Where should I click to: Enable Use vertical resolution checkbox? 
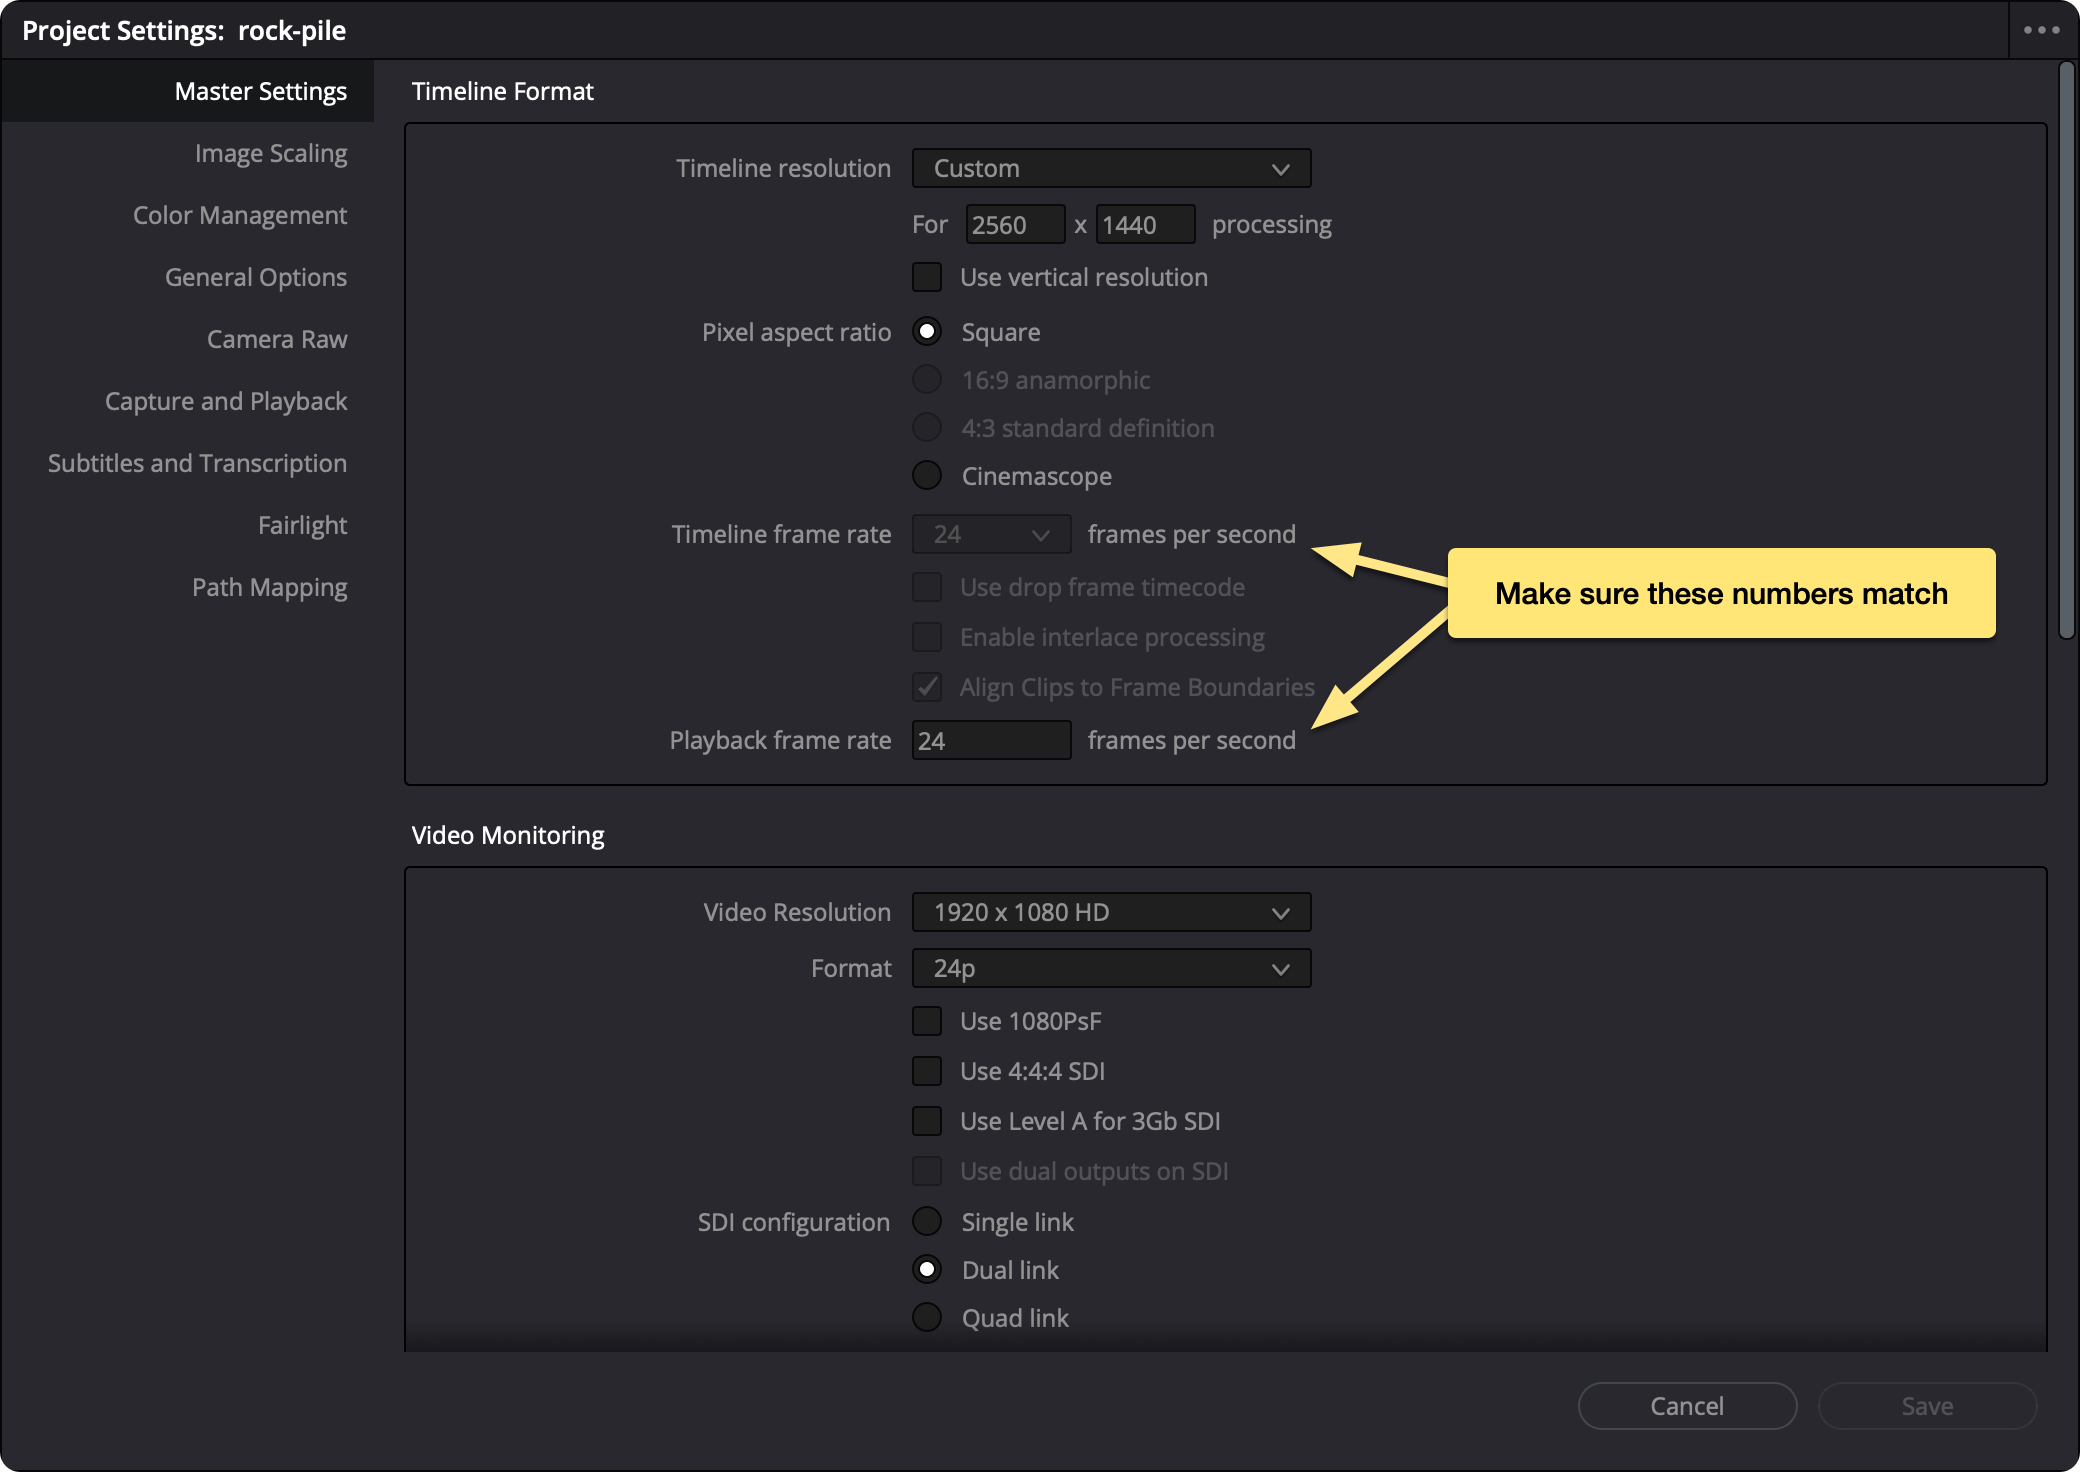(x=927, y=277)
